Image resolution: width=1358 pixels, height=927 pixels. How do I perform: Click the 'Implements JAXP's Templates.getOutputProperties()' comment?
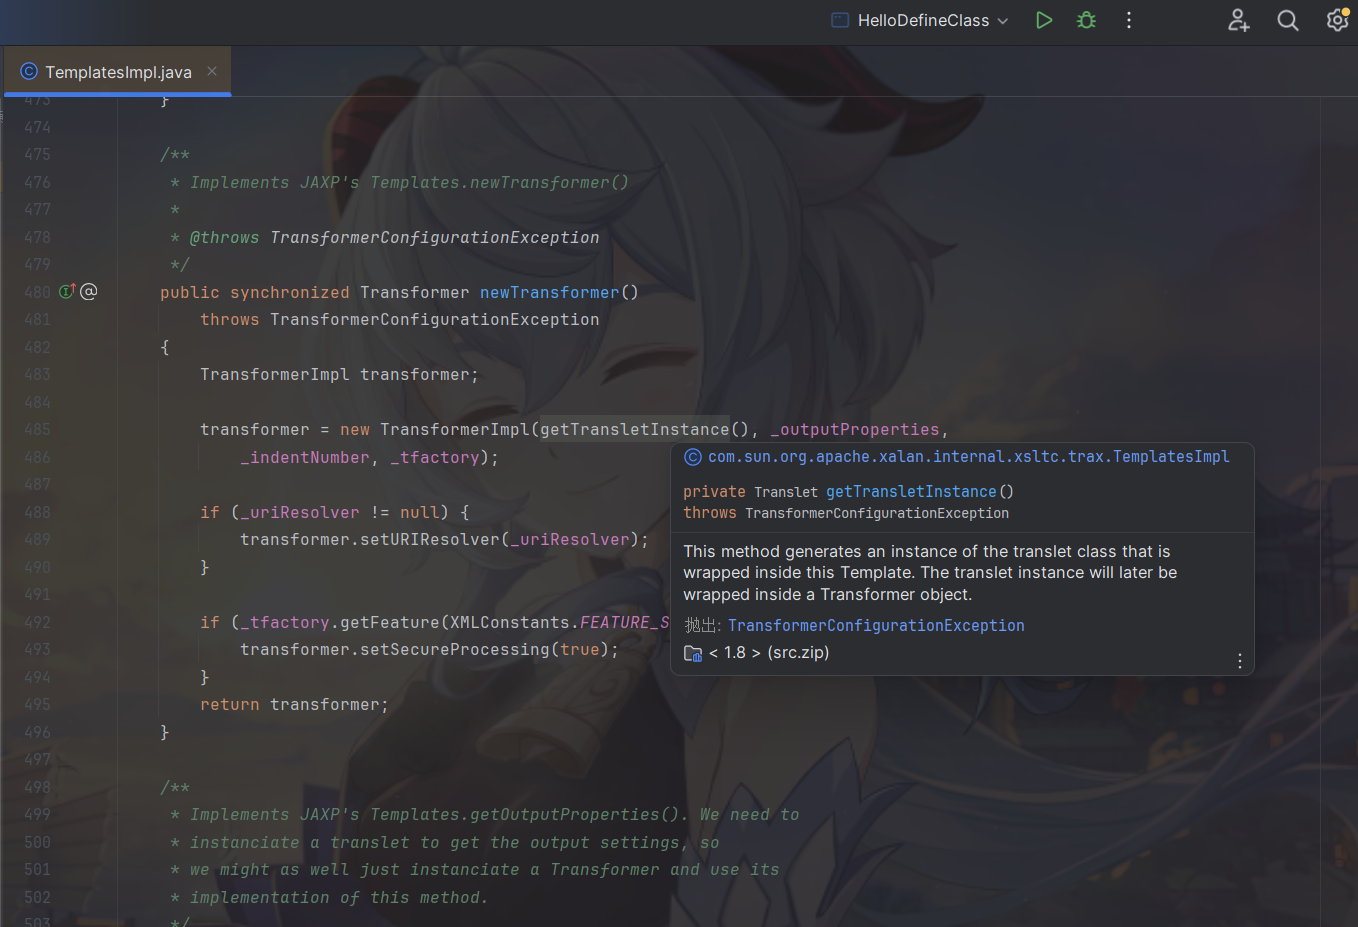(x=435, y=815)
